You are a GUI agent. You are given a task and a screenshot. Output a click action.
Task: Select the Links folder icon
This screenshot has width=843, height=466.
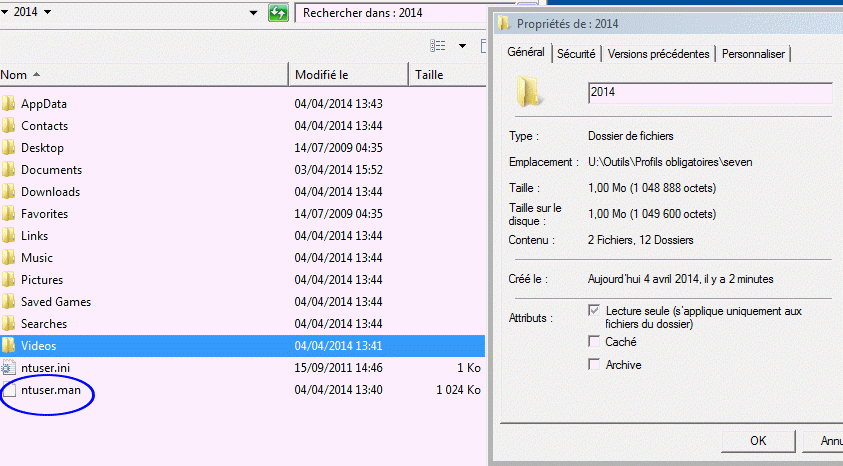coord(8,235)
